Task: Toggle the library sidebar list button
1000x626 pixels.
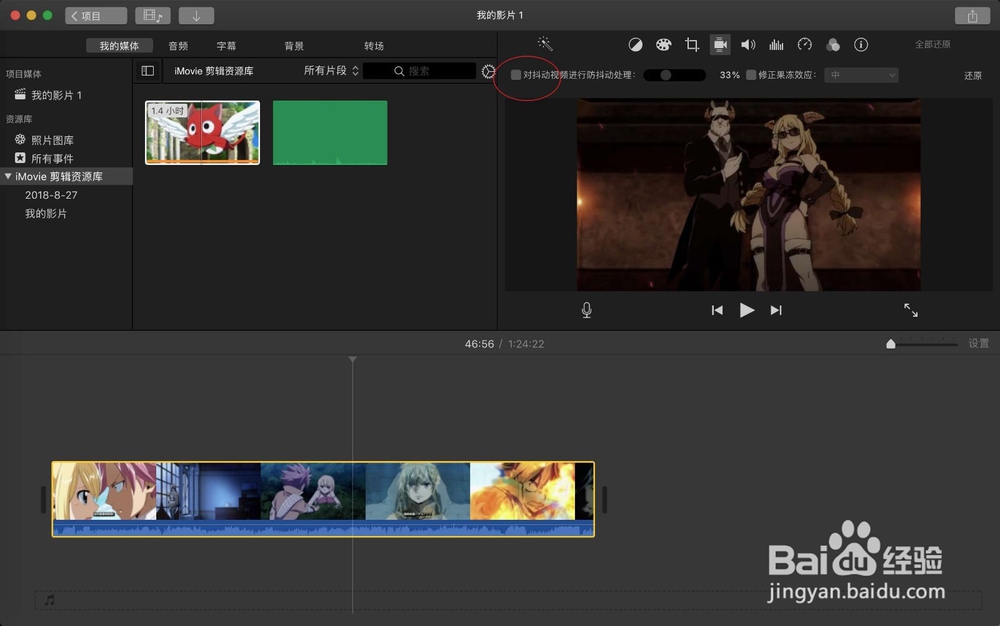Action: coord(147,71)
